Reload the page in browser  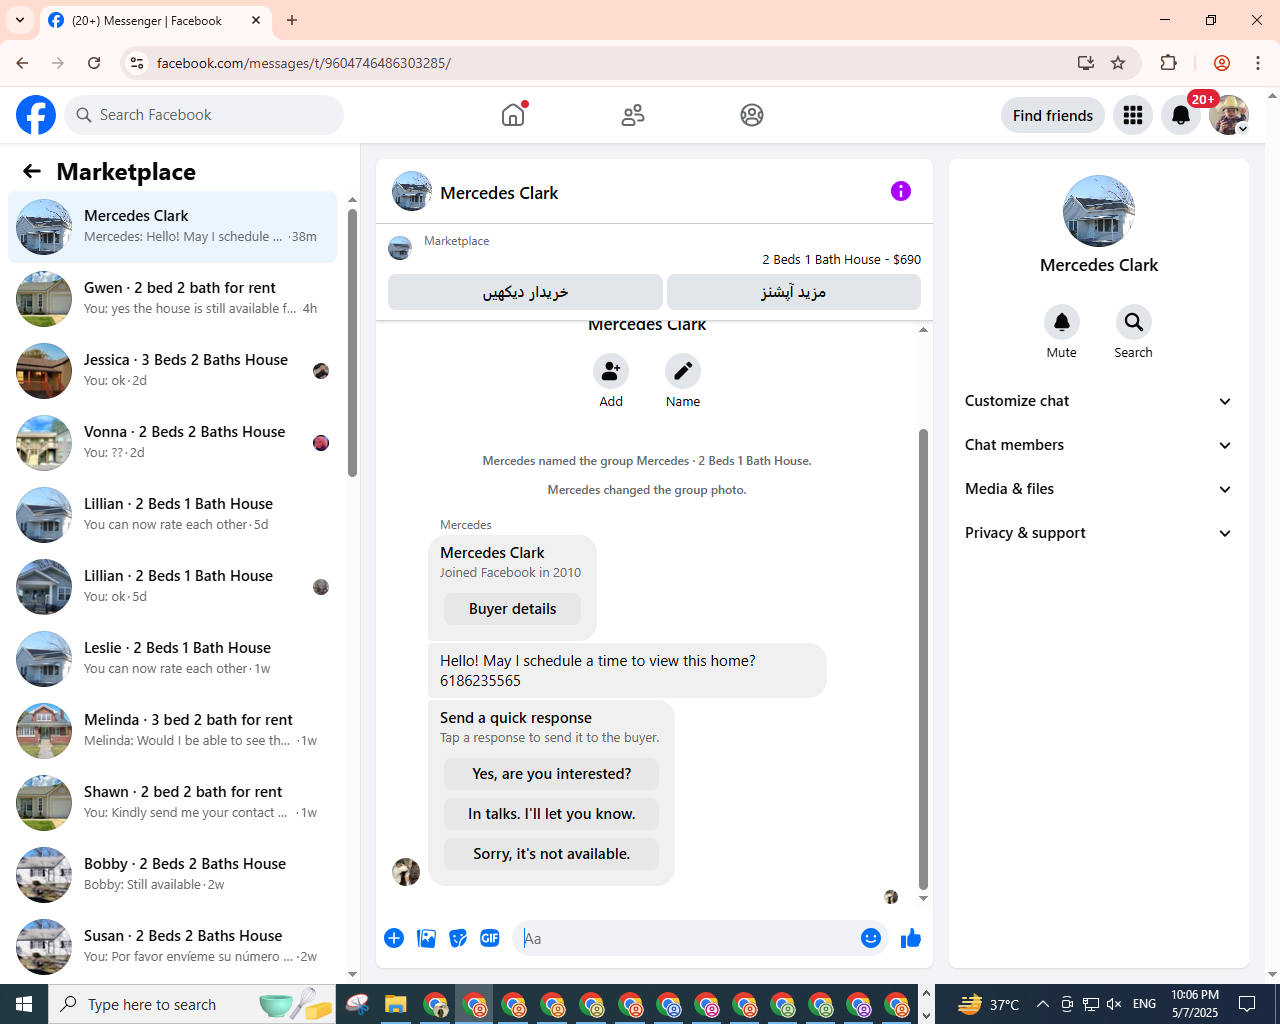[x=94, y=63]
